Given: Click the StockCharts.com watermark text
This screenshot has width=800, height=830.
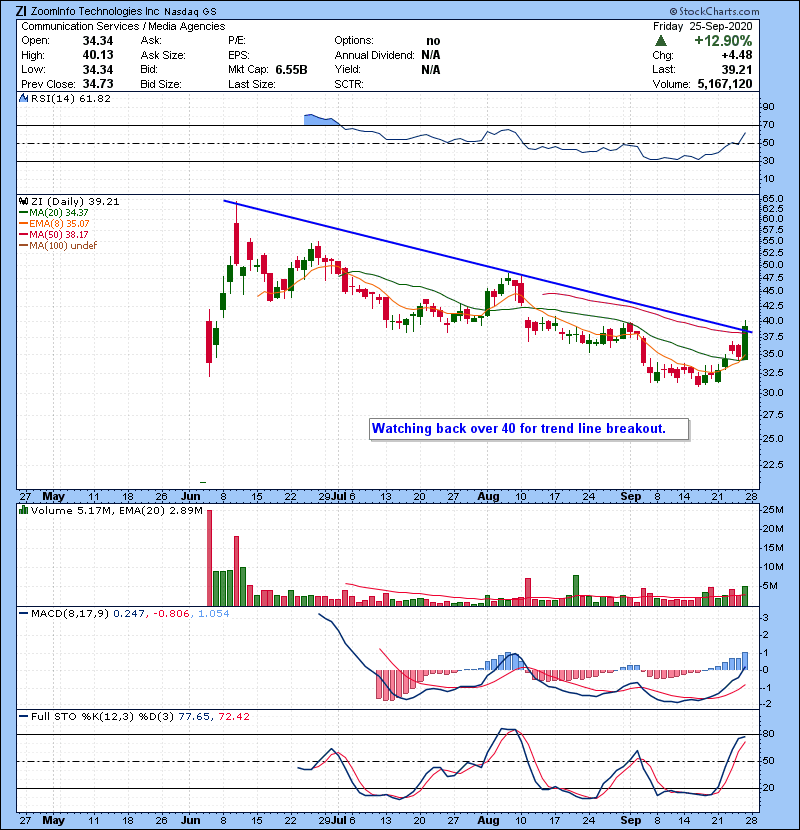Looking at the screenshot, I should point(714,11).
